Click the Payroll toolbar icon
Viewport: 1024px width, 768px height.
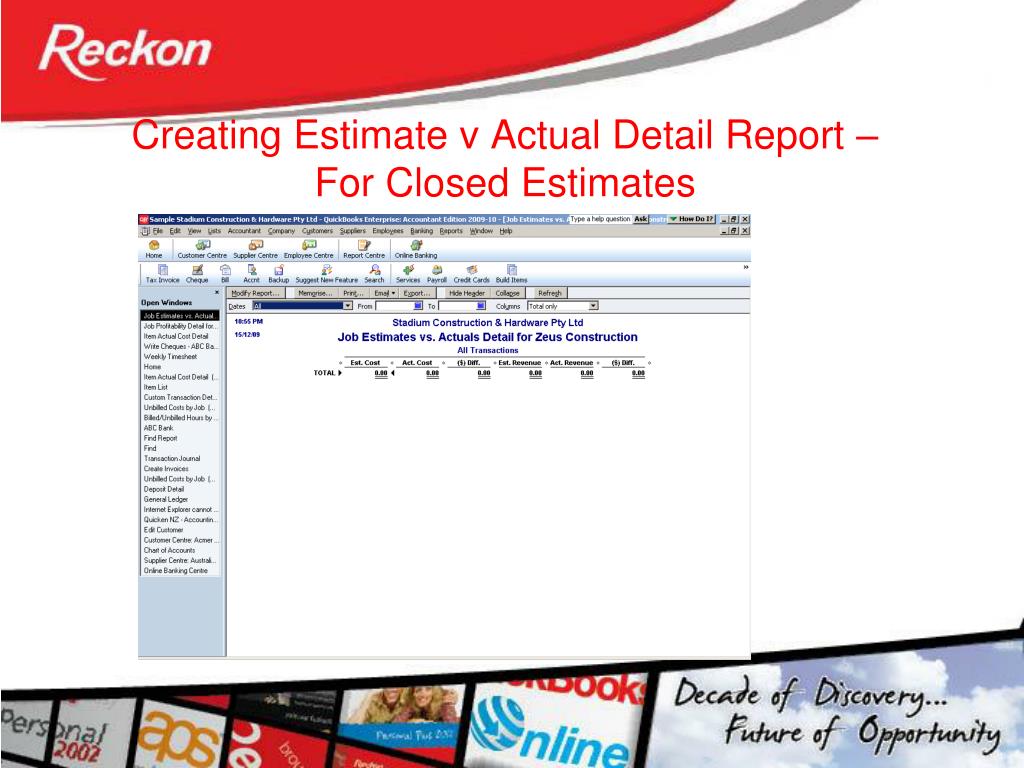pyautogui.click(x=437, y=274)
